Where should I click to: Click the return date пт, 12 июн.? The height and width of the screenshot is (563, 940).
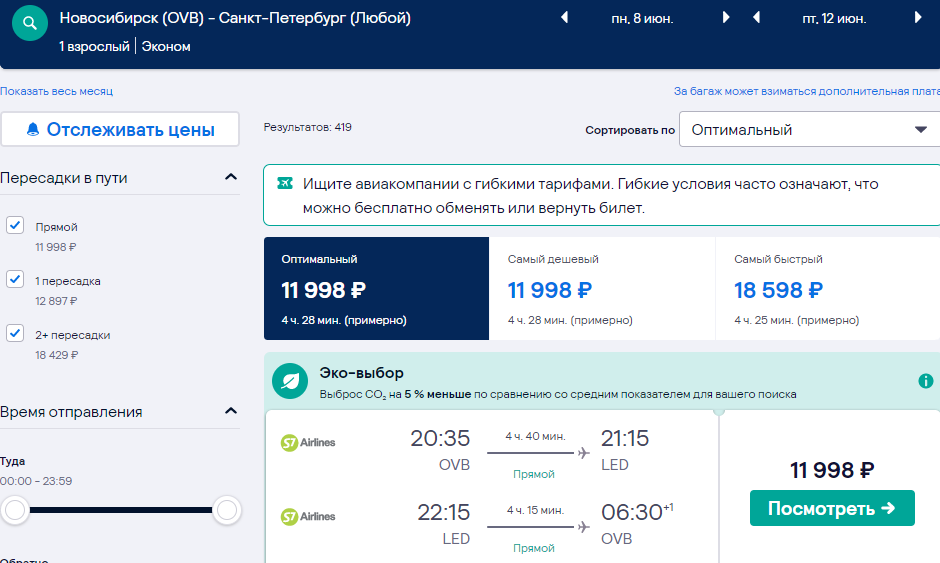[x=834, y=19]
